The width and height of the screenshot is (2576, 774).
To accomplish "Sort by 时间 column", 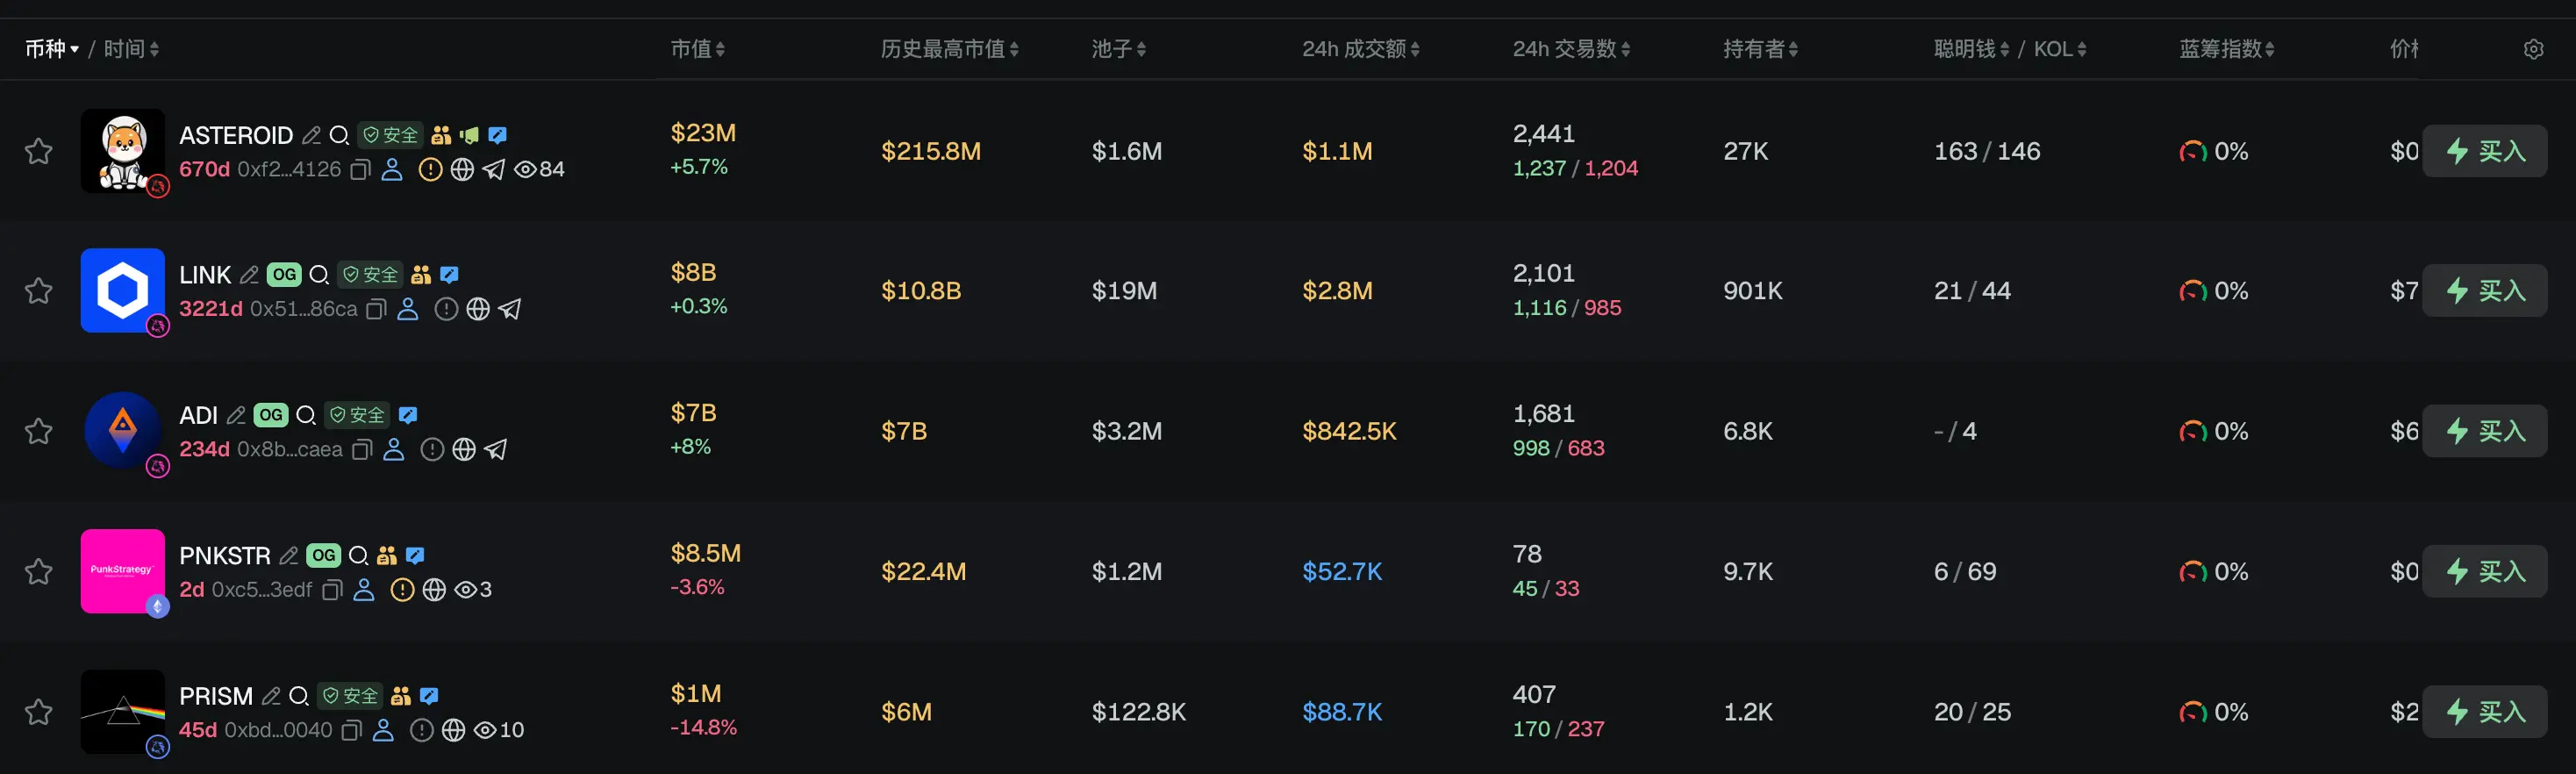I will (x=131, y=49).
